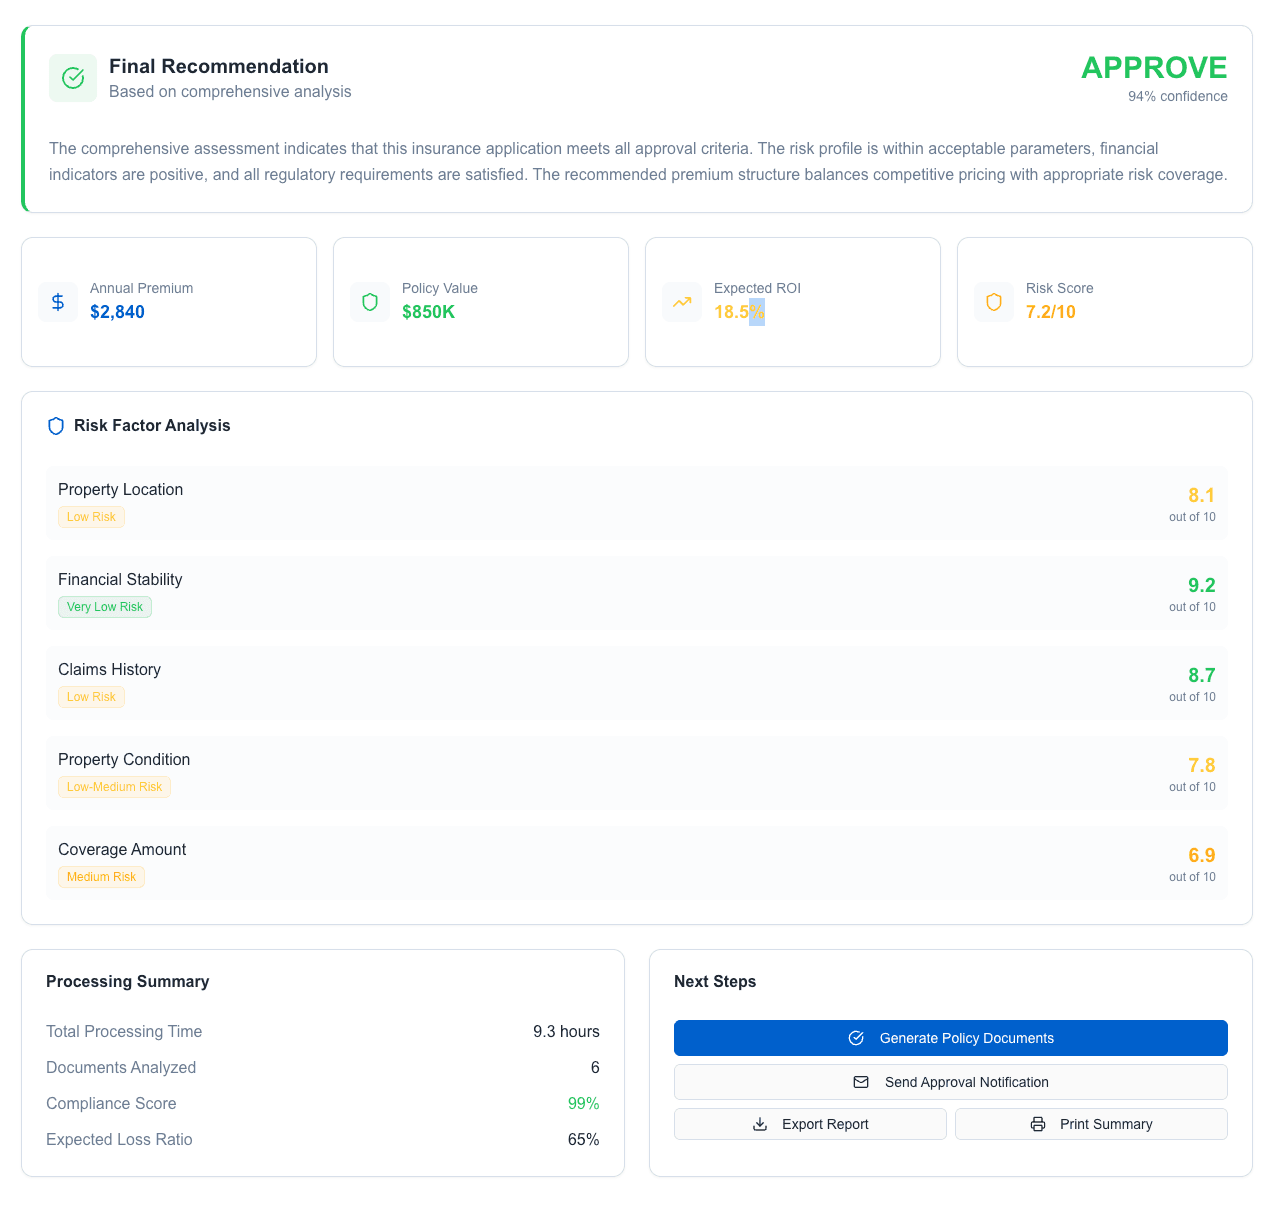Click the Medium Risk badge under Coverage Amount

[x=101, y=877]
